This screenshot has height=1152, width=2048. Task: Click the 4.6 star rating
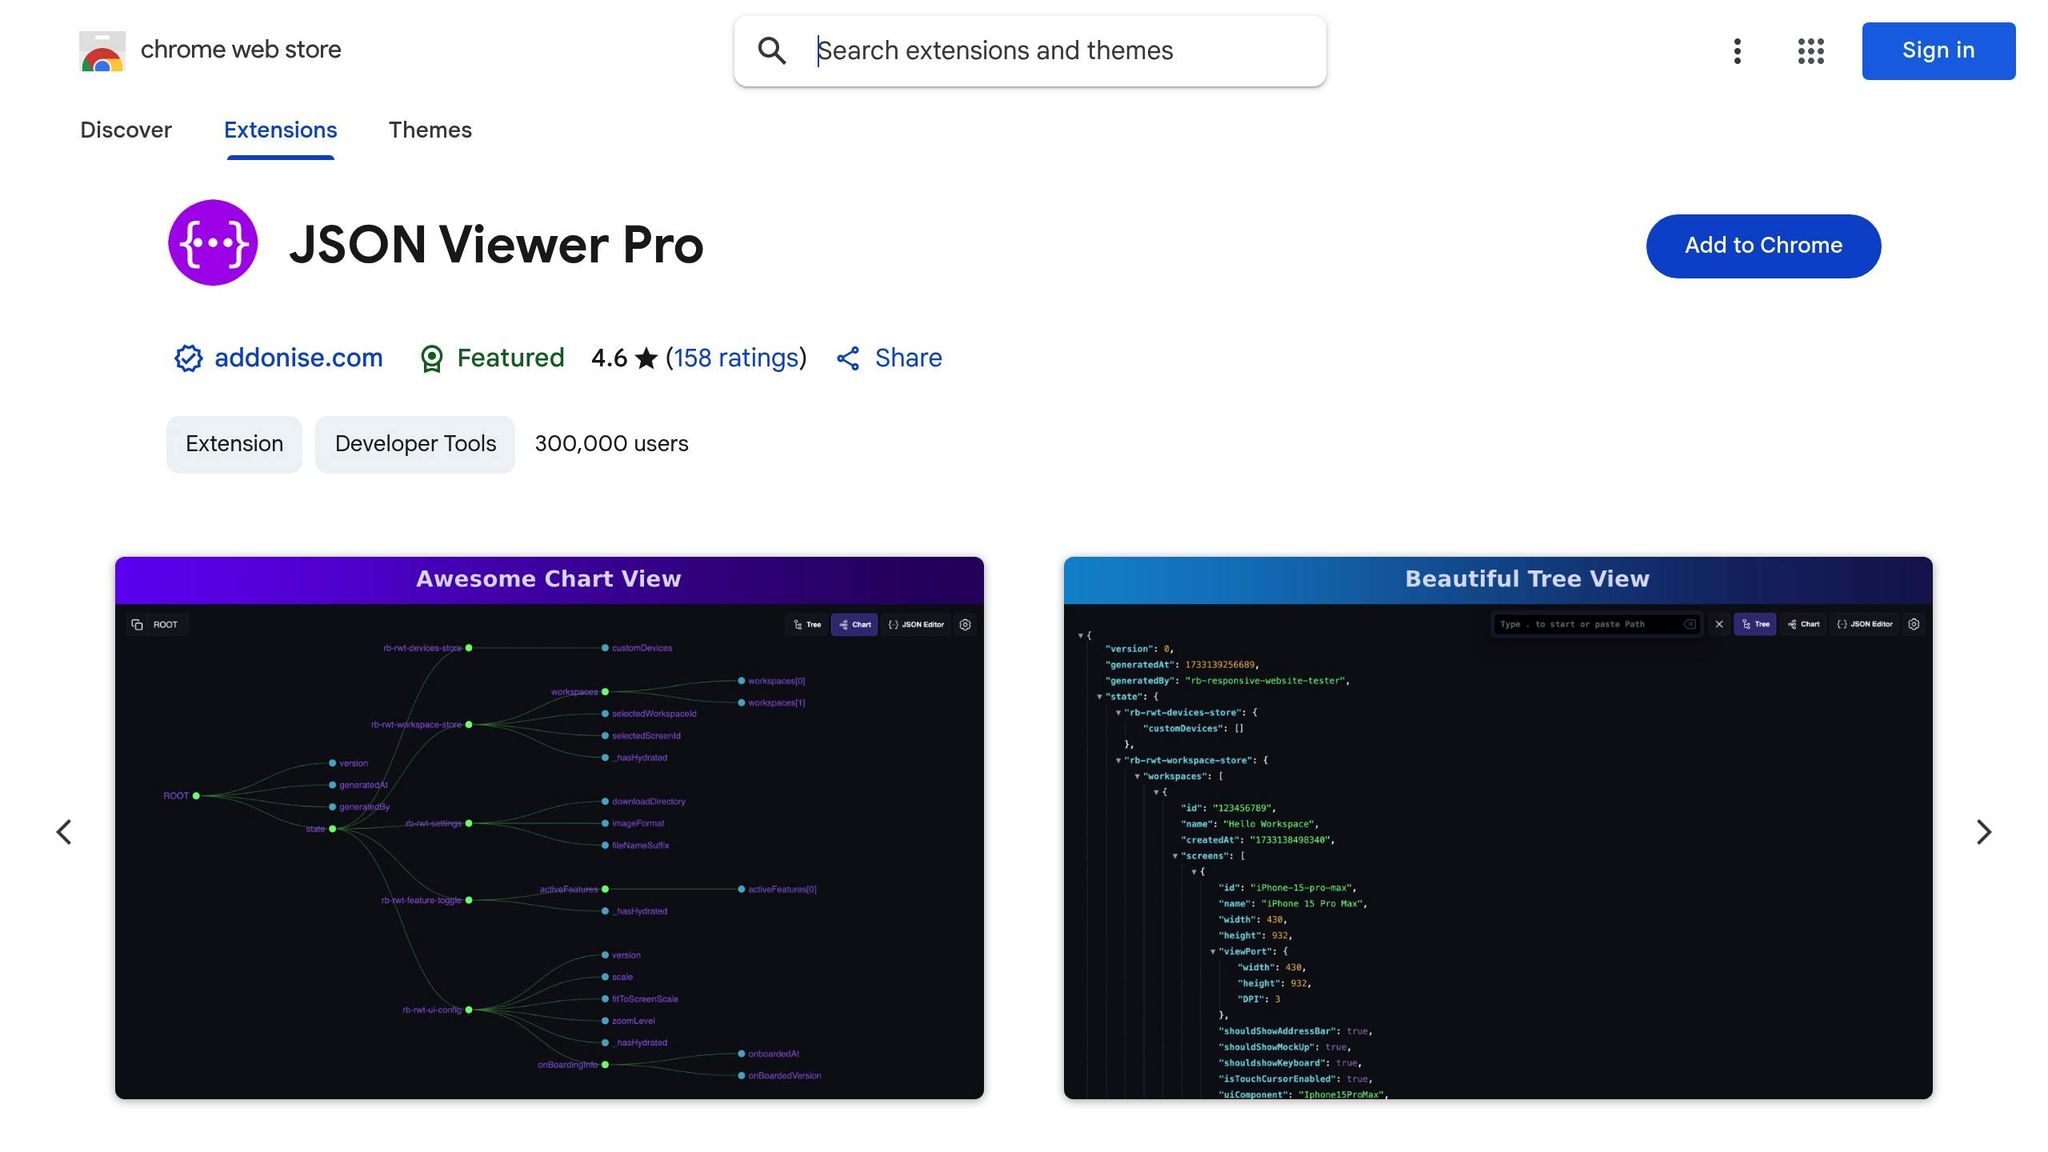click(x=624, y=358)
